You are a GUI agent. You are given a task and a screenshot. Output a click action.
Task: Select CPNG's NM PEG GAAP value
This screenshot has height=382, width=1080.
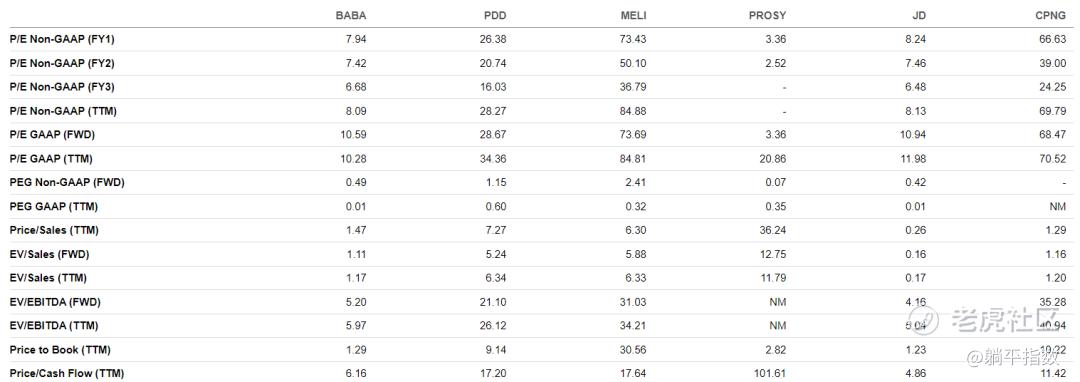point(1059,206)
